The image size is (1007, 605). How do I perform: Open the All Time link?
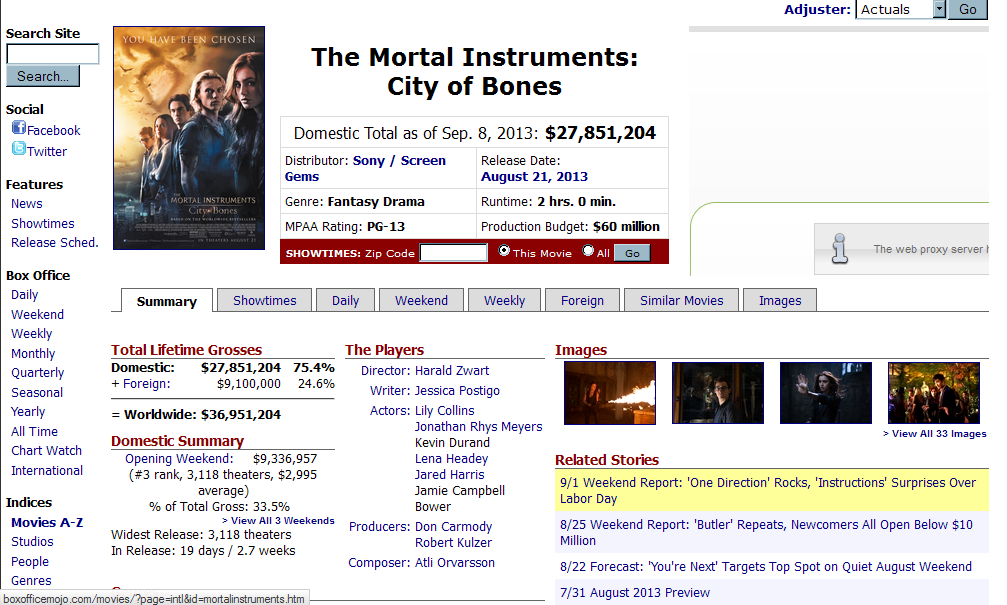34,432
